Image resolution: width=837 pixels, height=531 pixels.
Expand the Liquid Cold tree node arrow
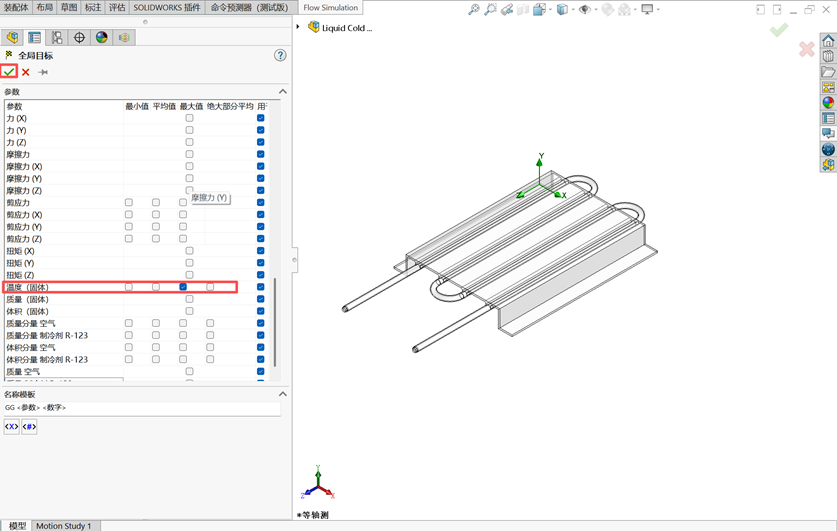[x=298, y=27]
